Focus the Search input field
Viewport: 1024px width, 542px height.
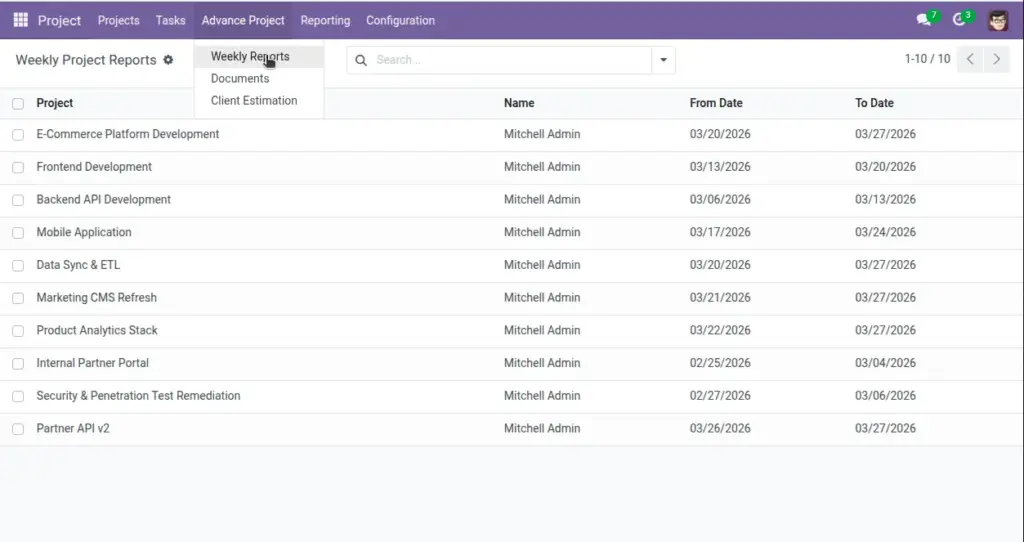tap(511, 60)
